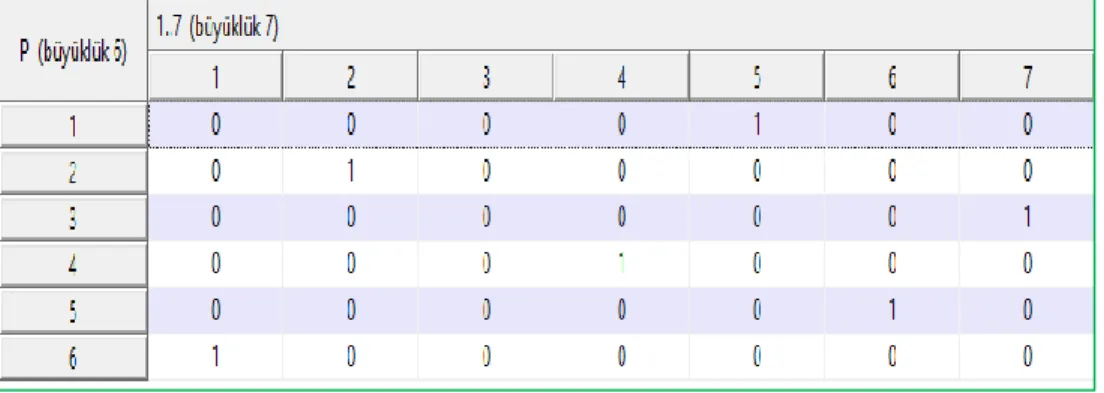The width and height of the screenshot is (1104, 393).
Task: Select cell at row 3, column 3
Action: pyautogui.click(x=486, y=218)
